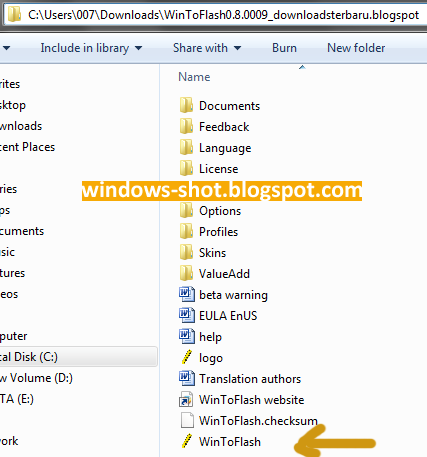The width and height of the screenshot is (427, 457).
Task: Select the help file name
Action: 210,337
